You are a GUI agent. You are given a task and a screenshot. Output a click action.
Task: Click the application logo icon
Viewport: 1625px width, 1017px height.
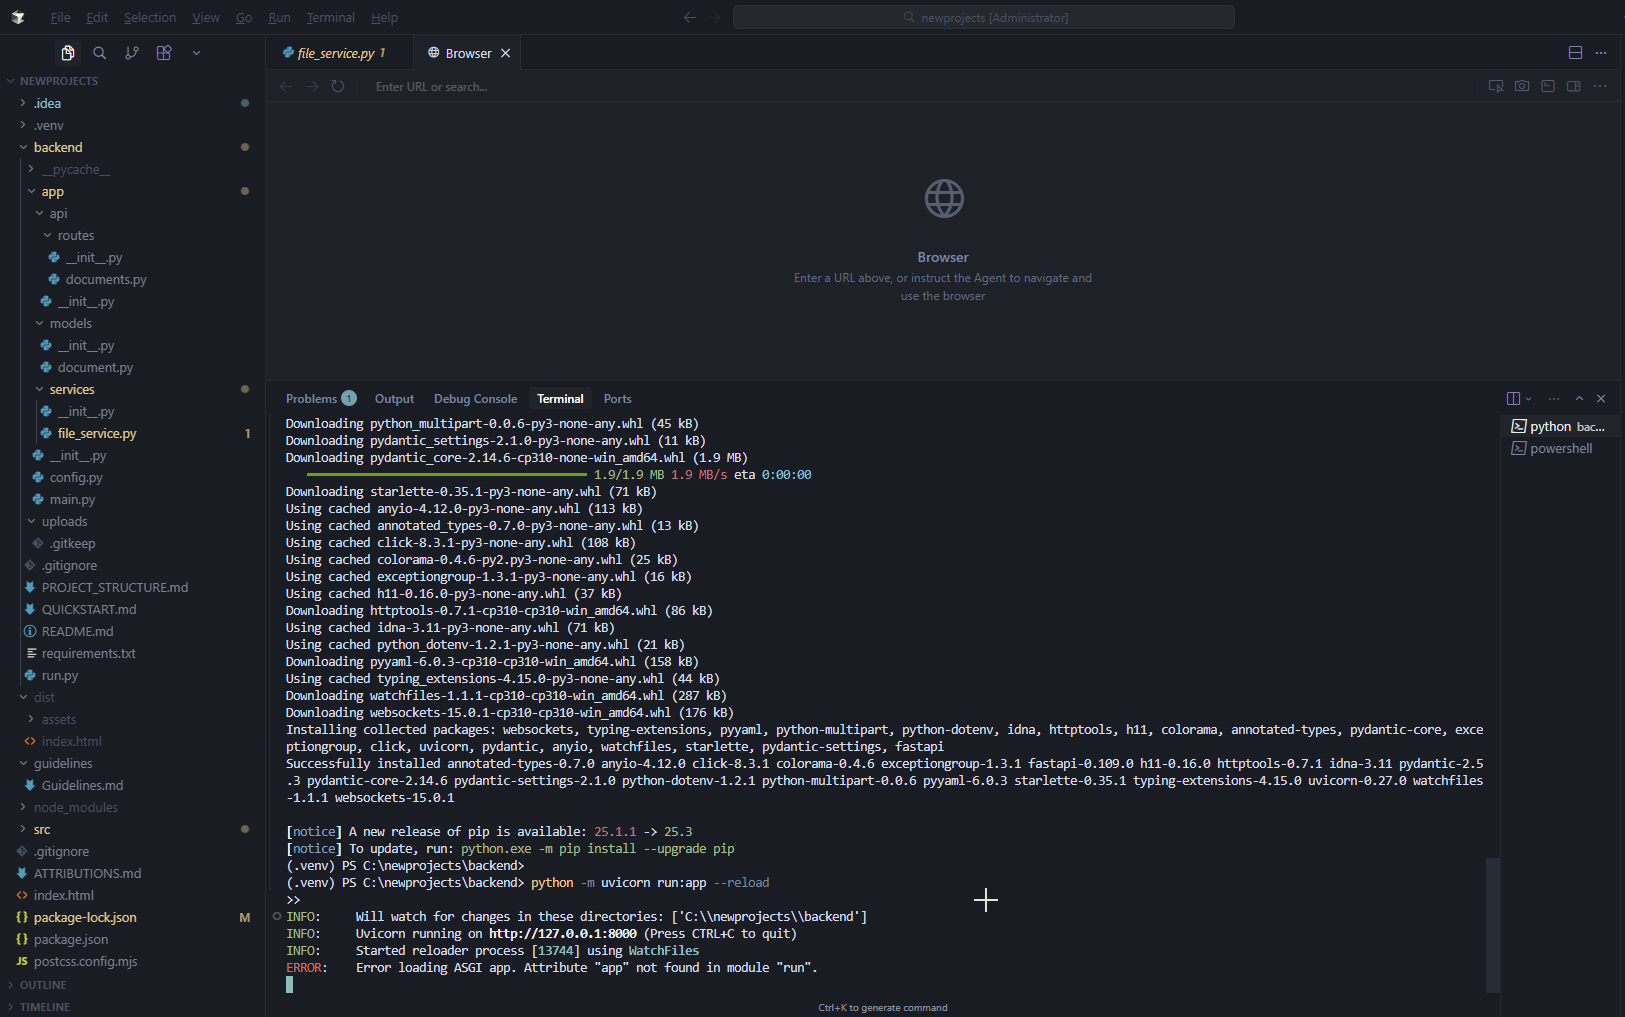tap(18, 17)
